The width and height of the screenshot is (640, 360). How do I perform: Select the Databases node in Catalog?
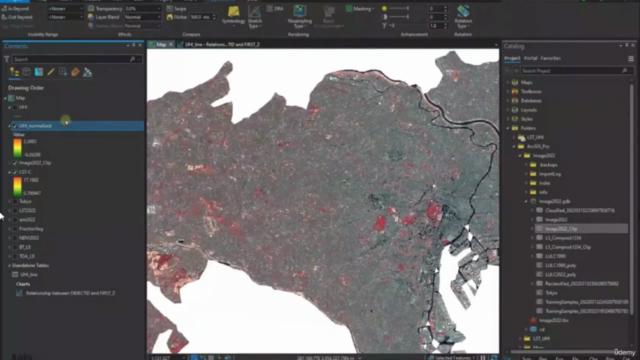531,101
